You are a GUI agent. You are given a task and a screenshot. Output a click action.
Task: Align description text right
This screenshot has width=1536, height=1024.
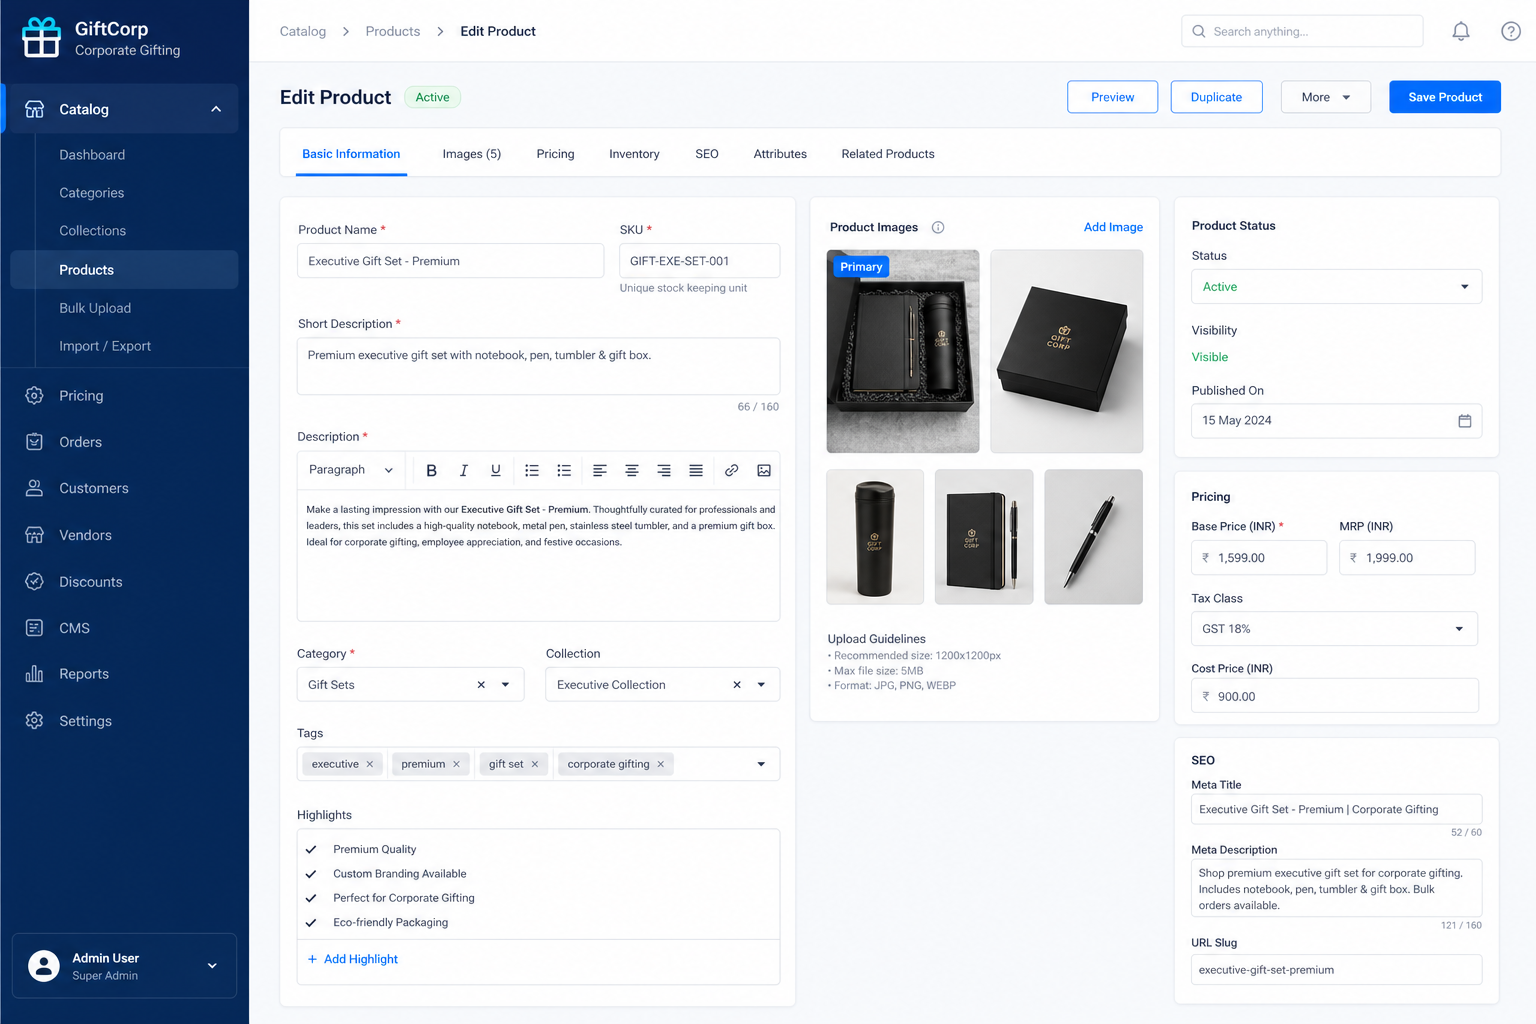[x=664, y=470]
